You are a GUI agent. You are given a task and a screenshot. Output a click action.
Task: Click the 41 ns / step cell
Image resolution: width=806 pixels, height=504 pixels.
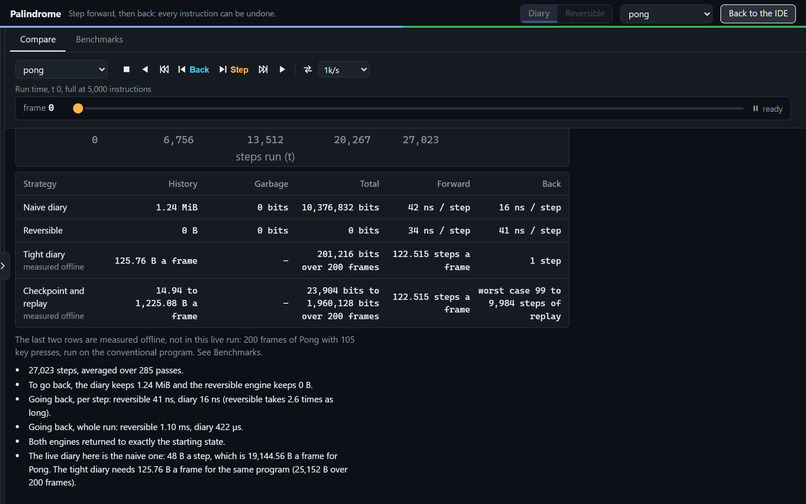coord(529,230)
